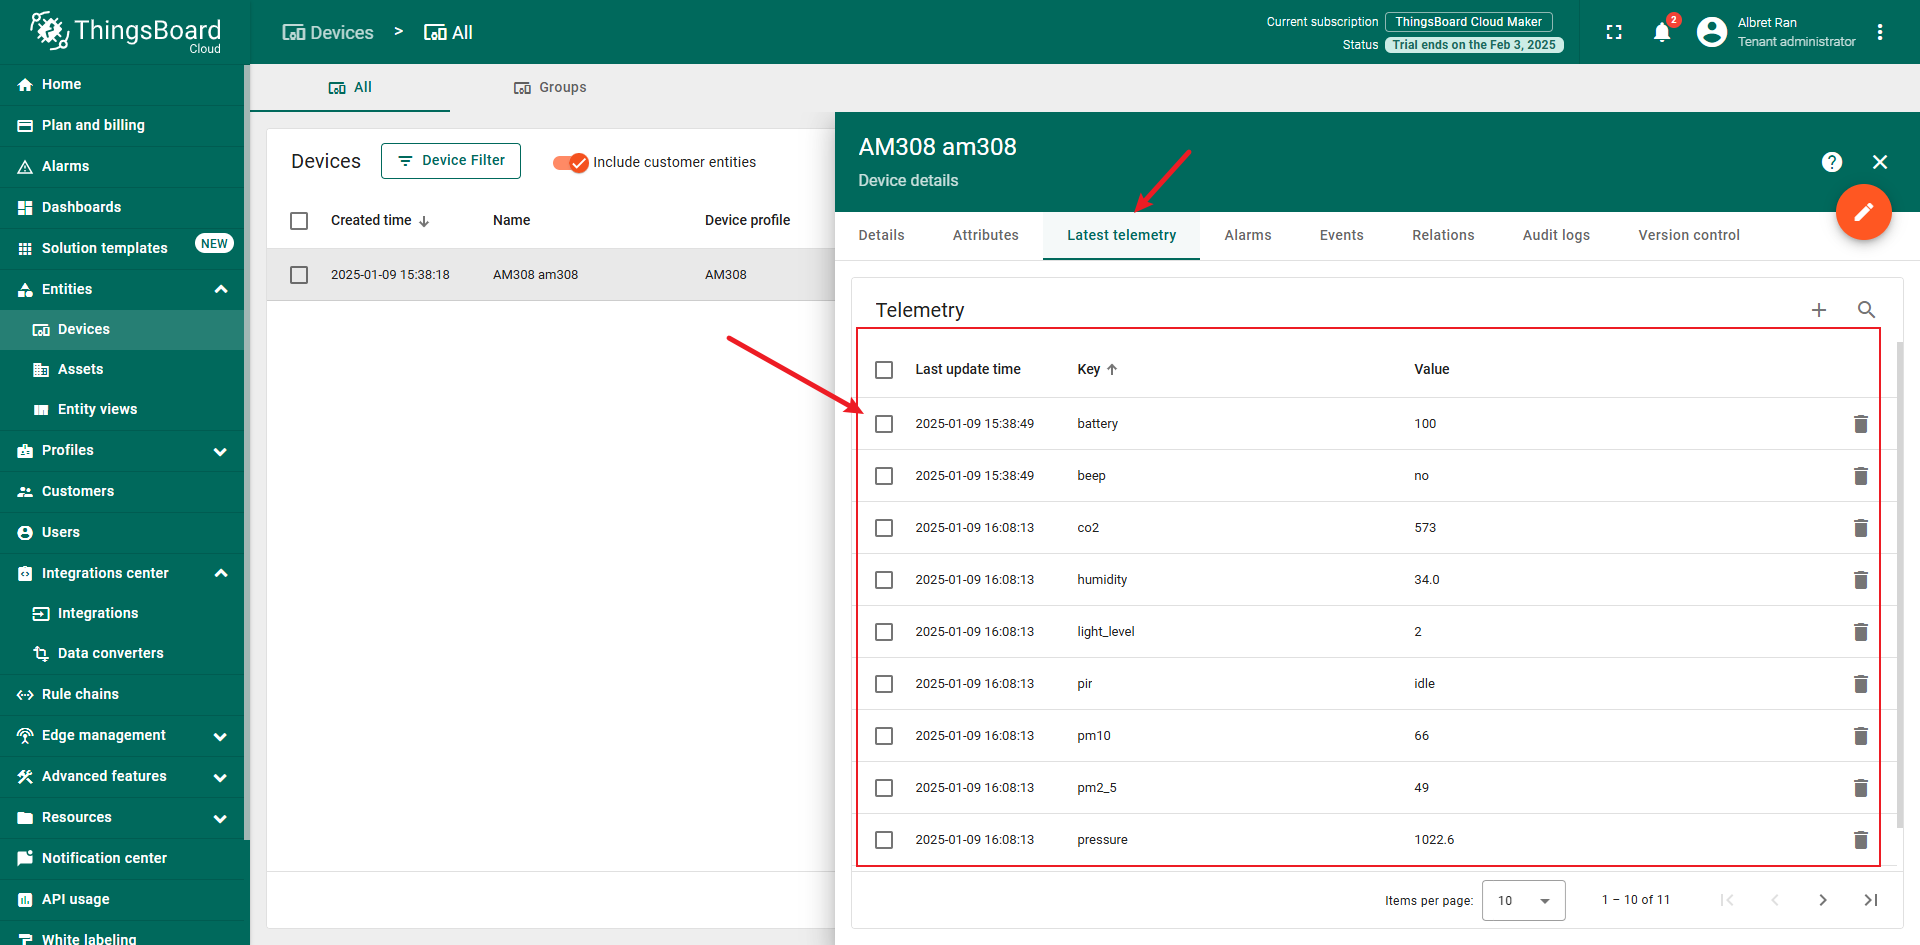Expand Advanced features section
This screenshot has width=1920, height=945.
[x=221, y=777]
